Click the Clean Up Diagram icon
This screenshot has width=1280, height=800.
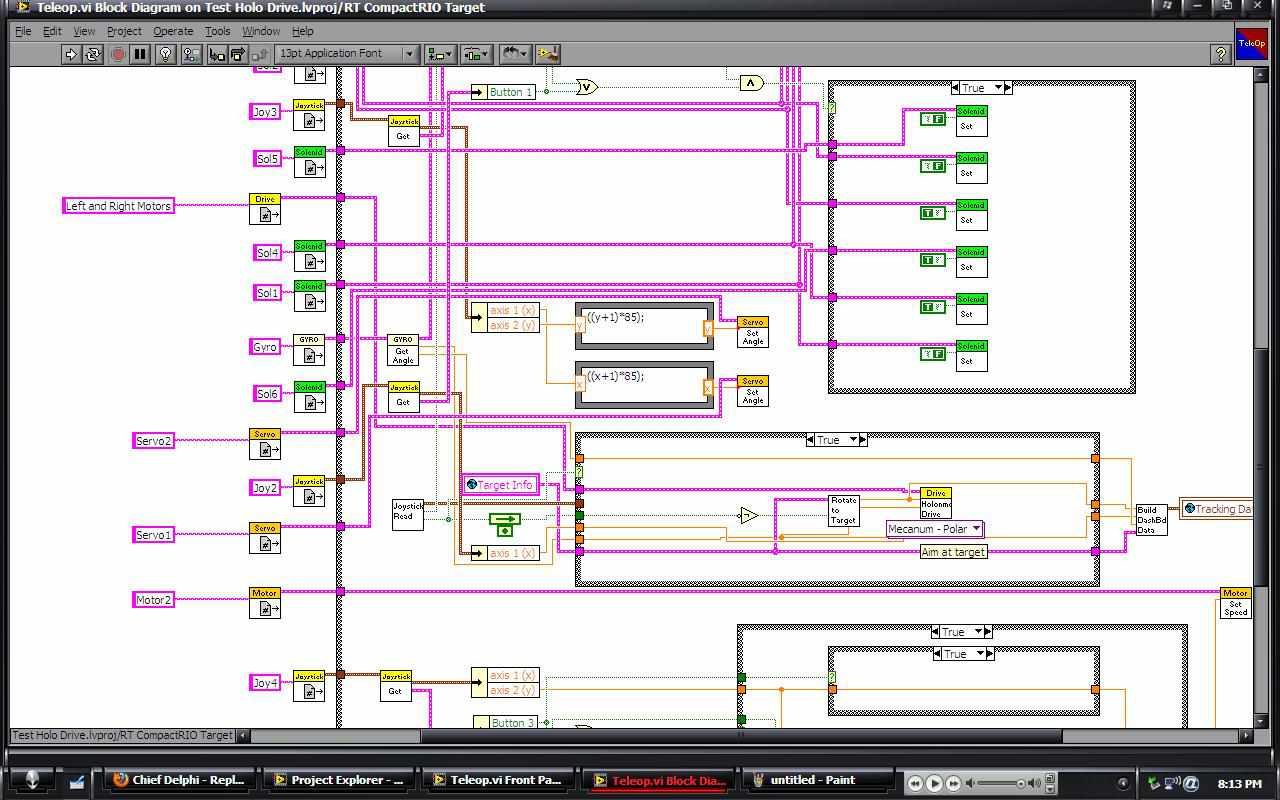pos(547,54)
